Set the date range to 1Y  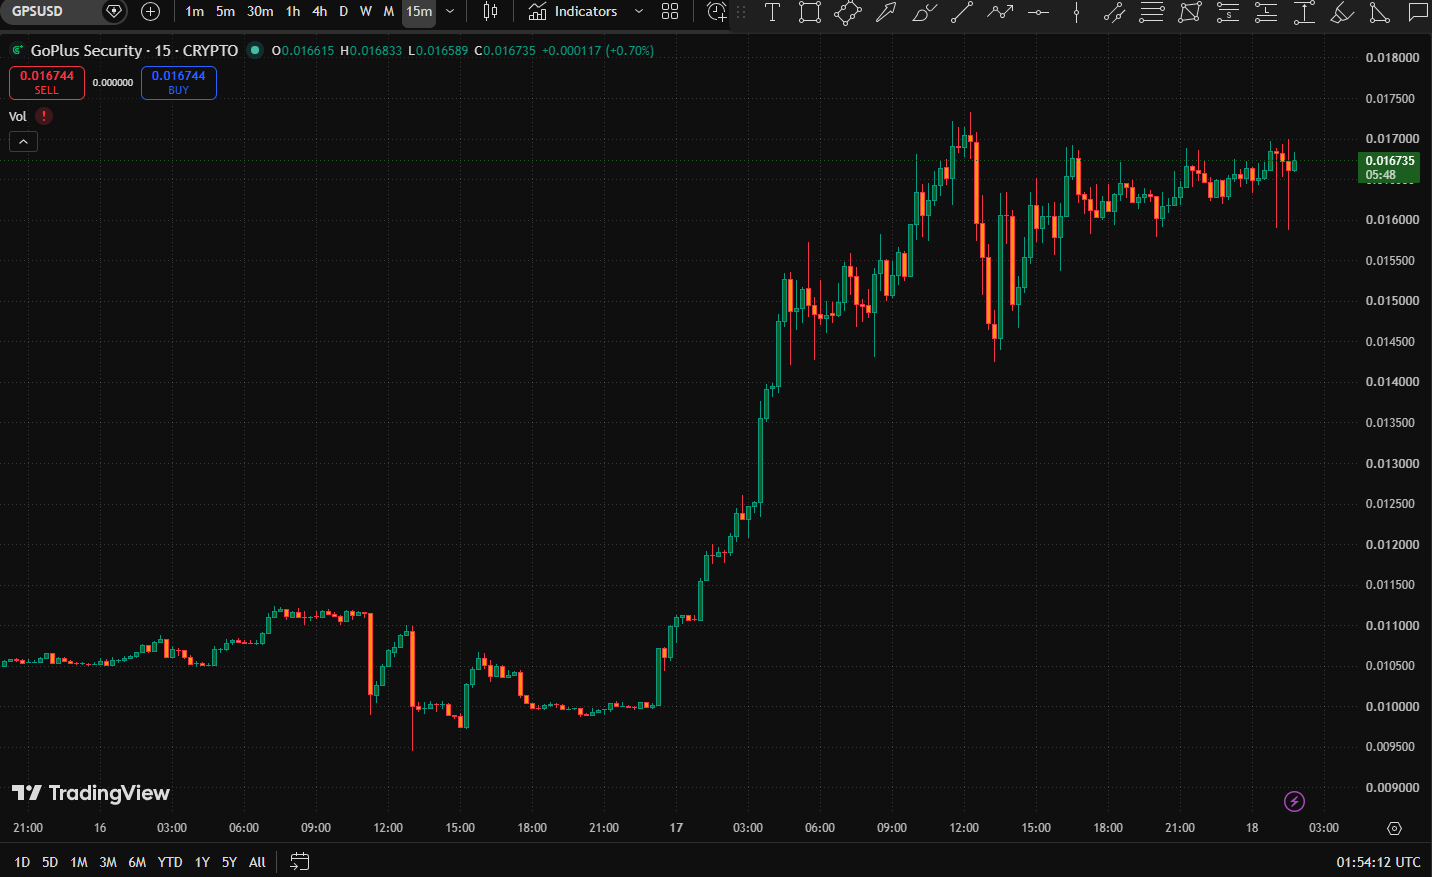click(202, 862)
